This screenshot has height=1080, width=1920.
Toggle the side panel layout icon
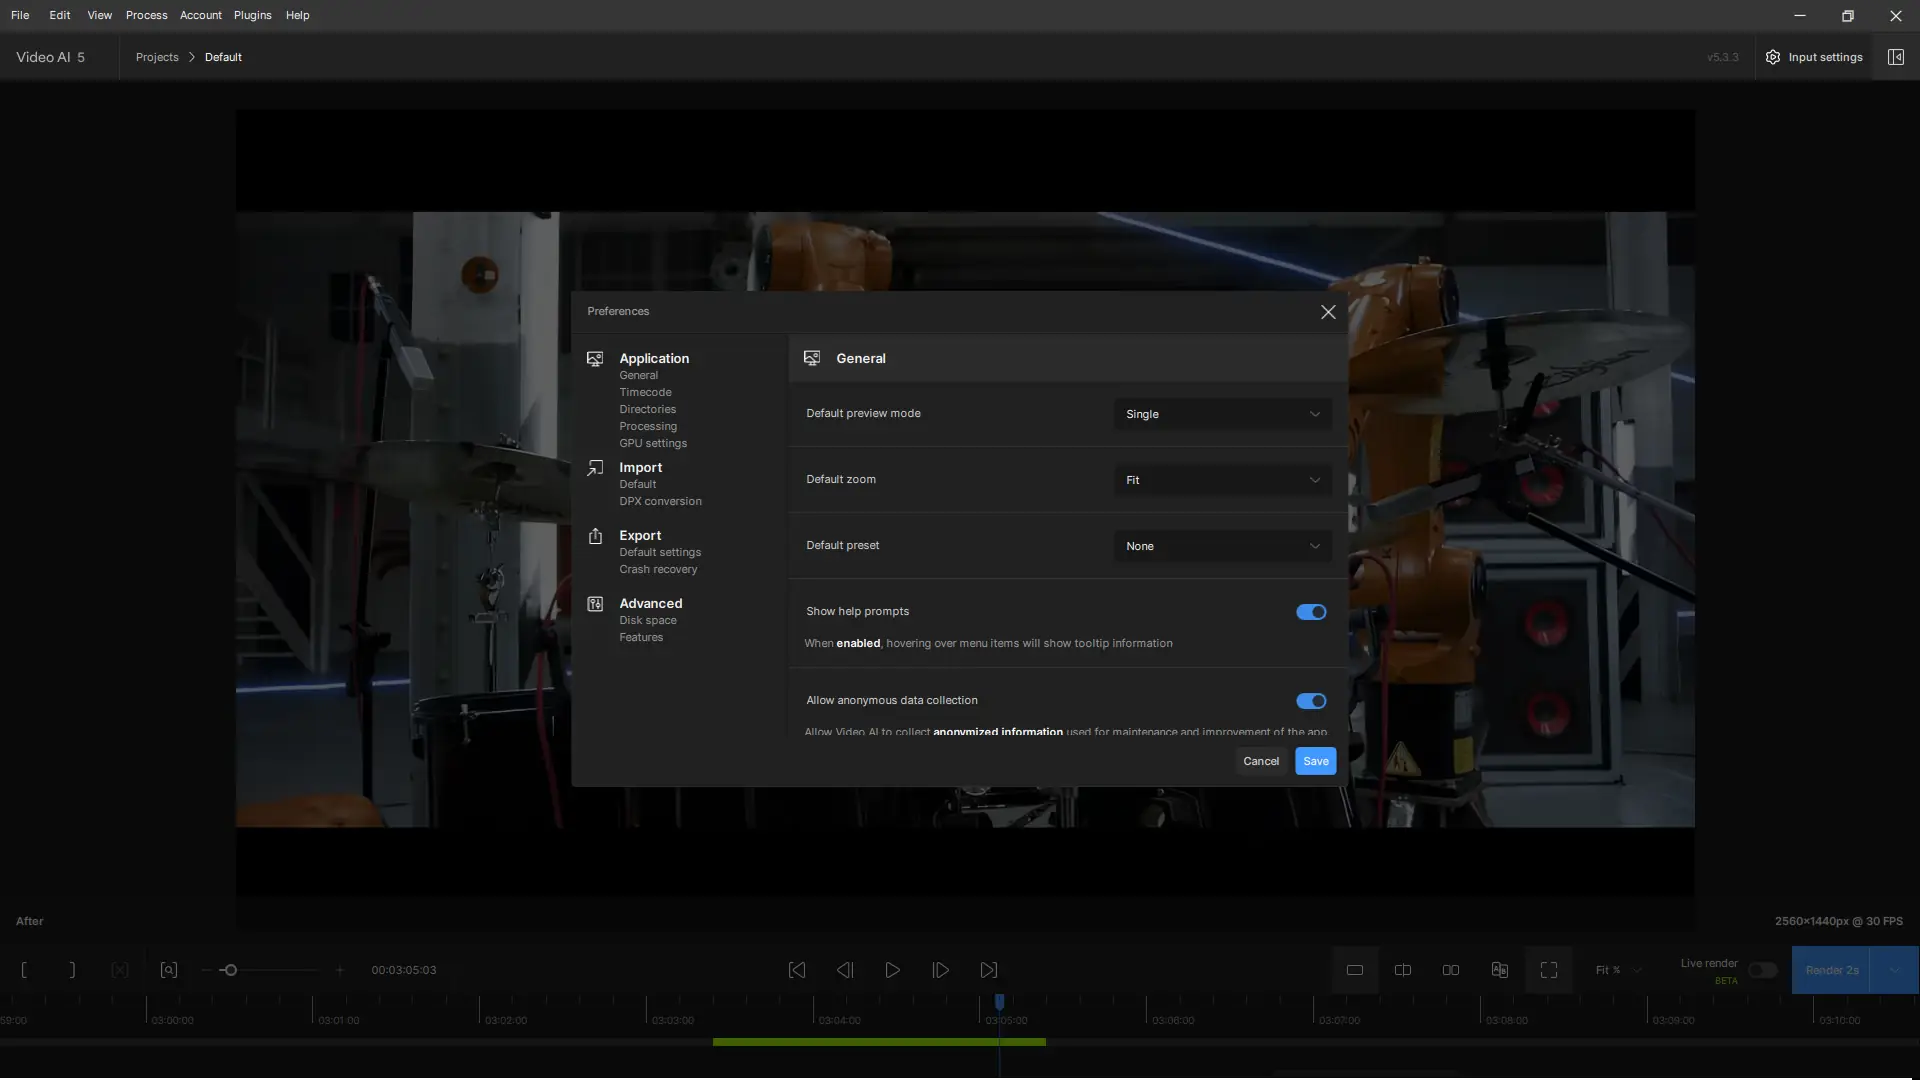(1895, 57)
